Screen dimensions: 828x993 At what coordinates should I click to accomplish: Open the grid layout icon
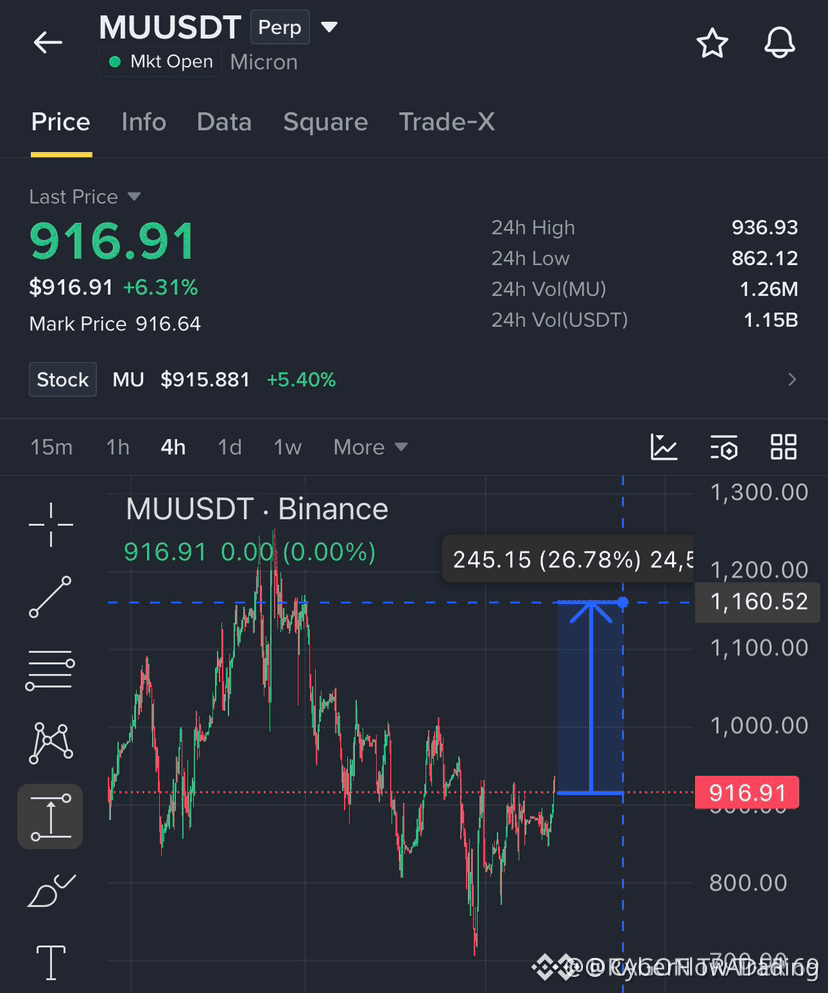pos(784,447)
